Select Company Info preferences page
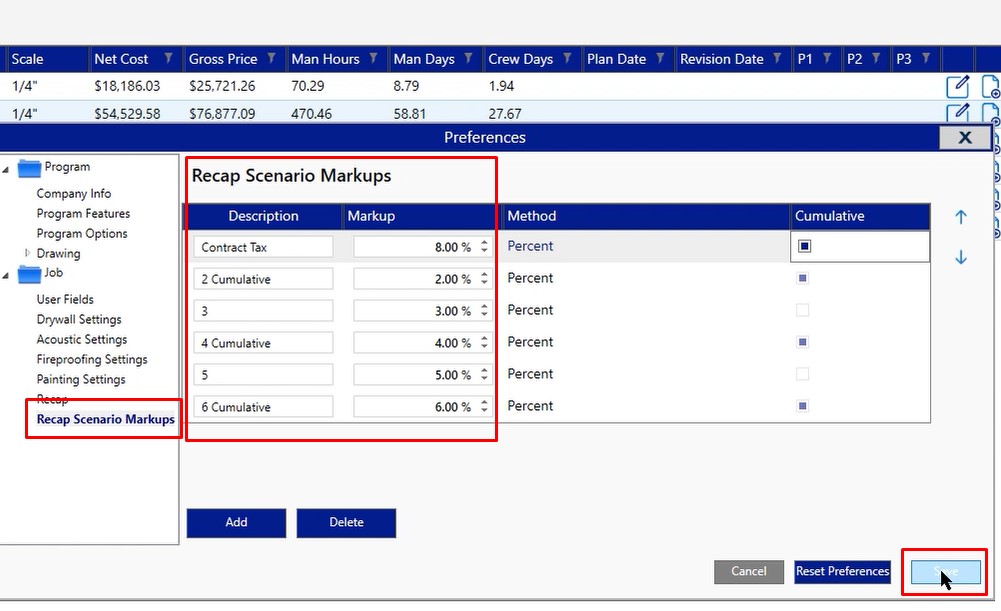This screenshot has width=1001, height=611. coord(74,193)
